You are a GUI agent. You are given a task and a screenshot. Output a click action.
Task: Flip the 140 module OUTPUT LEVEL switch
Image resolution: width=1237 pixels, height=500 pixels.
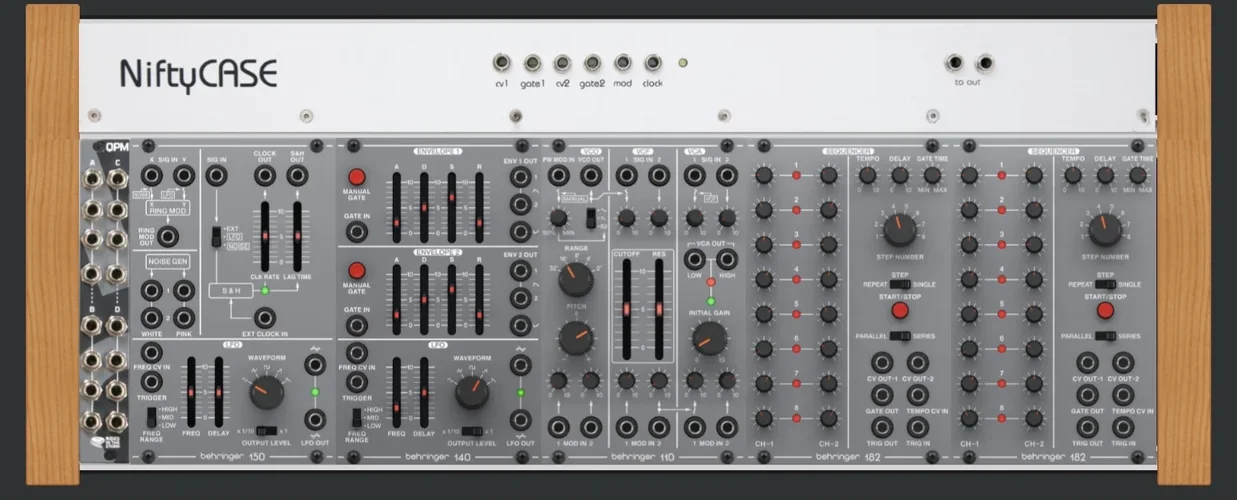[x=472, y=429]
